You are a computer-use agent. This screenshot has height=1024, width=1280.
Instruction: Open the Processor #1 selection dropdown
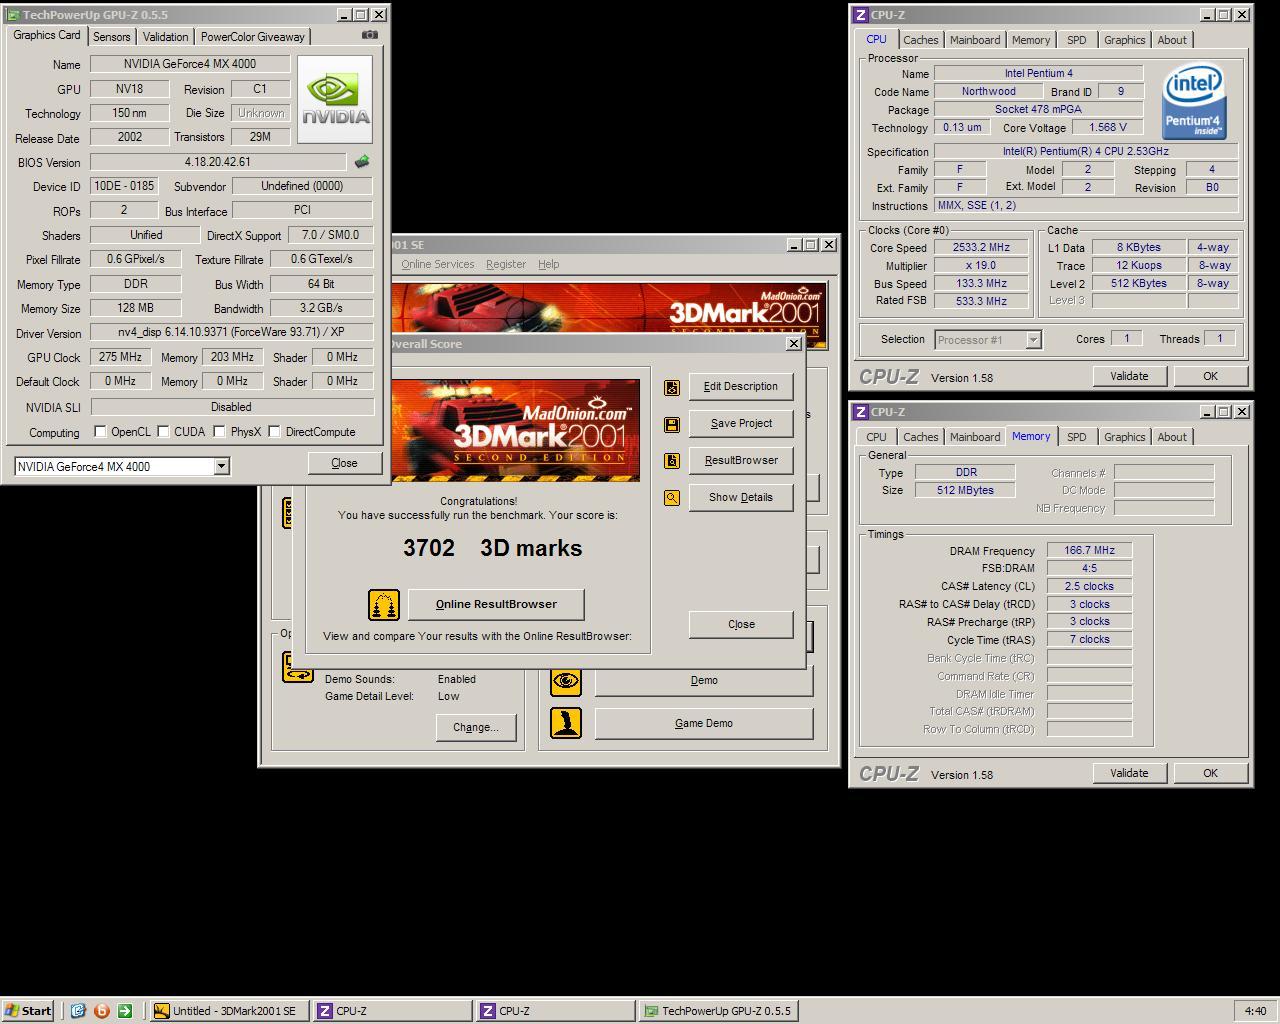[1033, 340]
